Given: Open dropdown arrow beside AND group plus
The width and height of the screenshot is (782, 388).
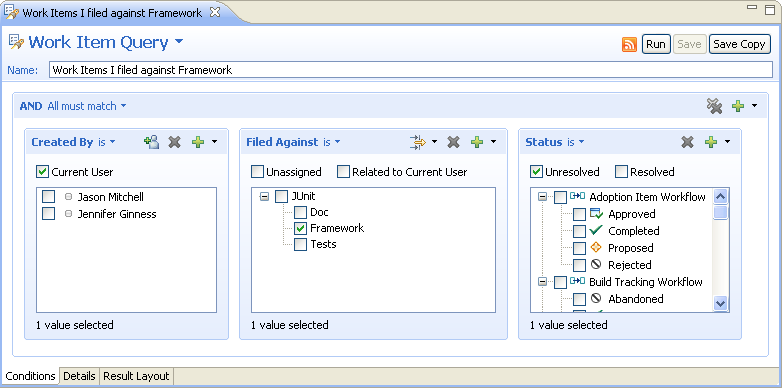Looking at the screenshot, I should click(754, 106).
